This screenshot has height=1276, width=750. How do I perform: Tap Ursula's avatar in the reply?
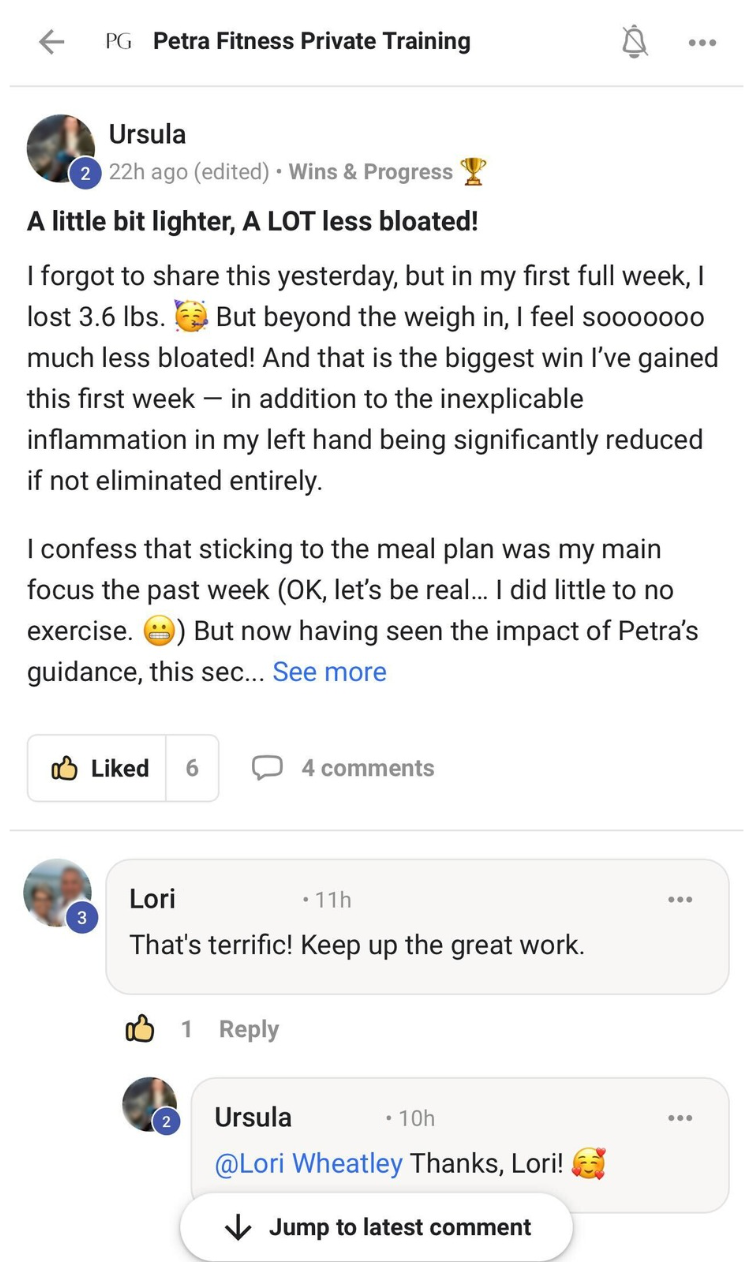point(150,1104)
